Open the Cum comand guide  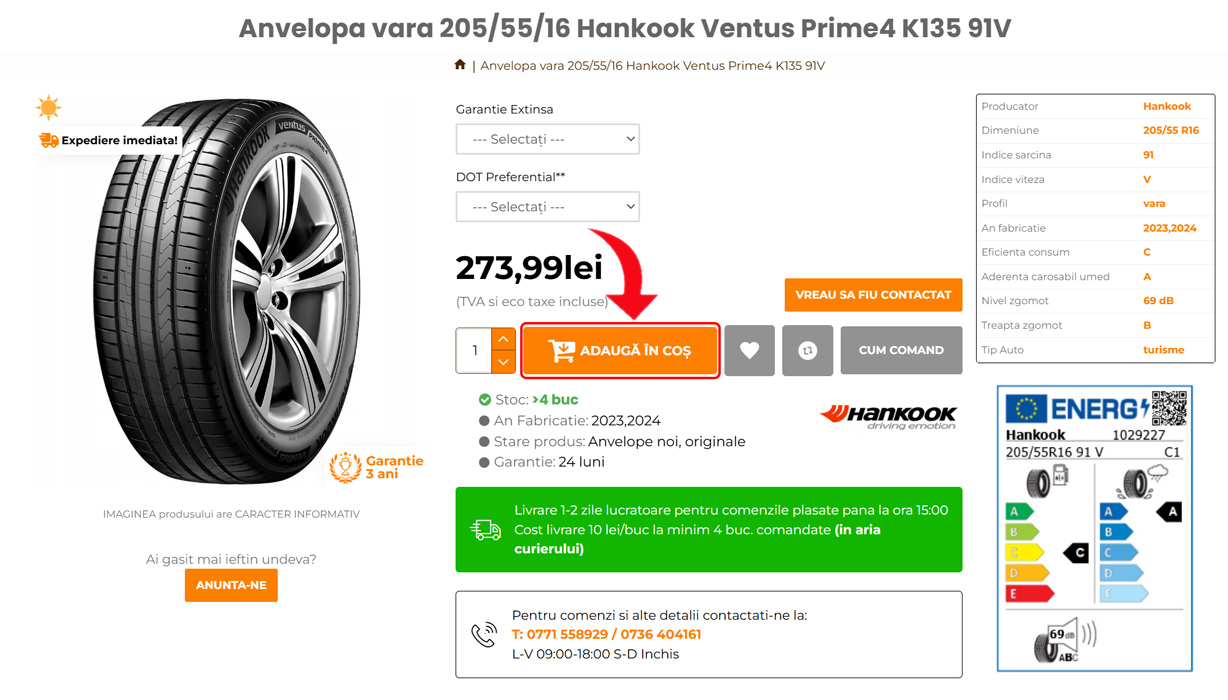click(901, 351)
